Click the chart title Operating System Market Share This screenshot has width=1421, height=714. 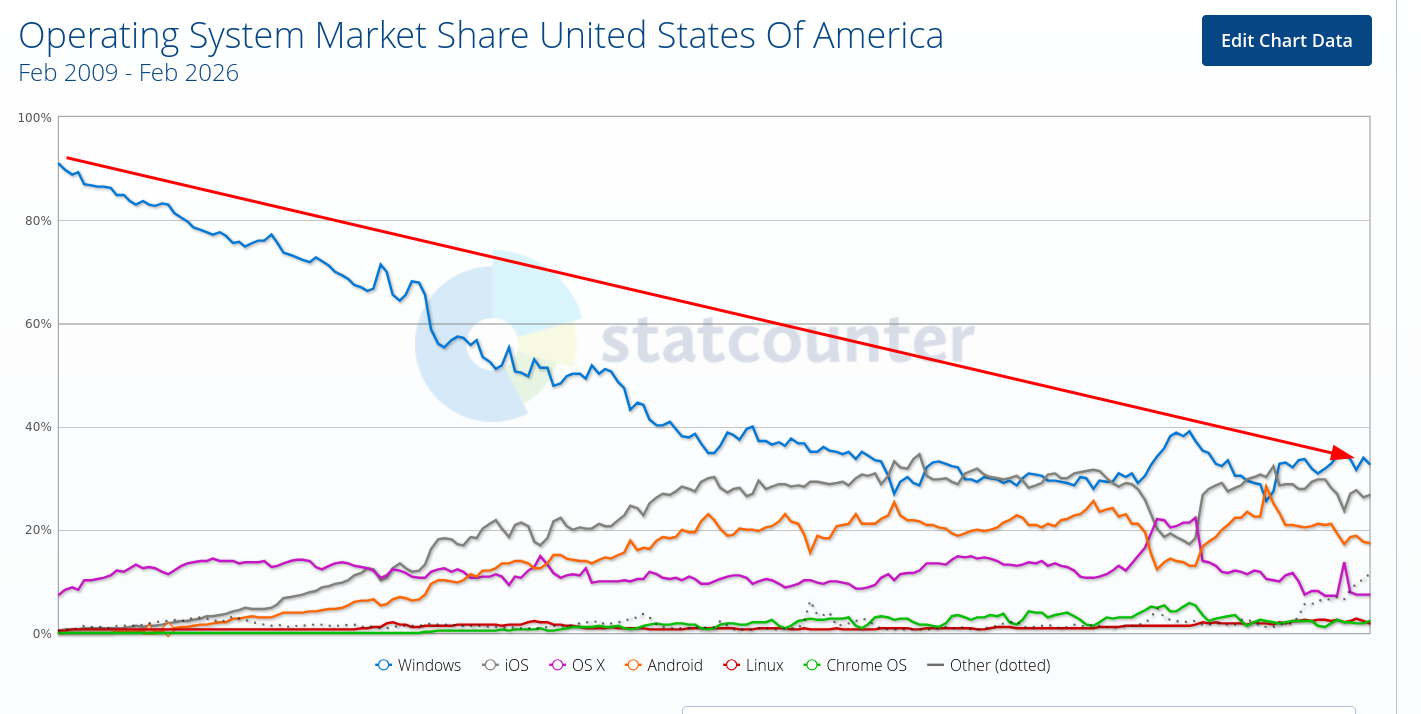coord(480,35)
